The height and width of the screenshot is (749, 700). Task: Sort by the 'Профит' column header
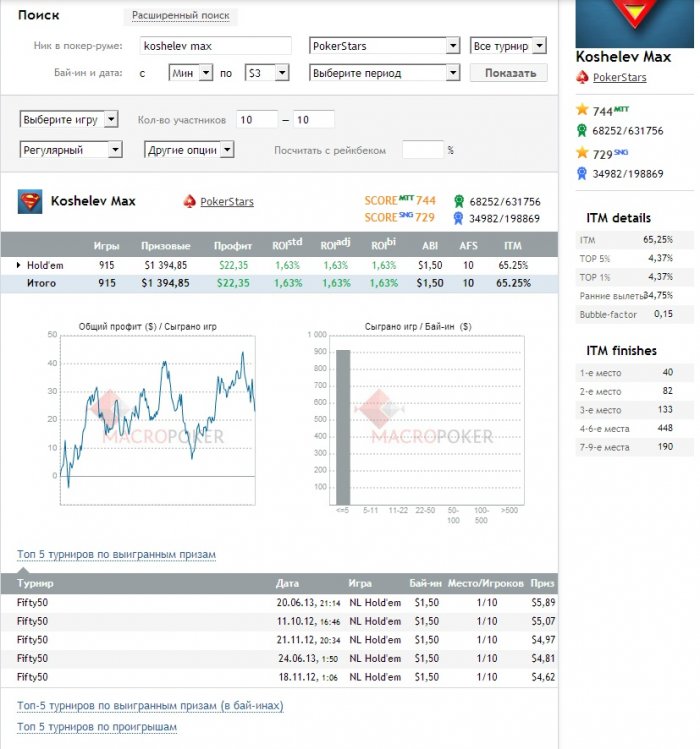[233, 246]
